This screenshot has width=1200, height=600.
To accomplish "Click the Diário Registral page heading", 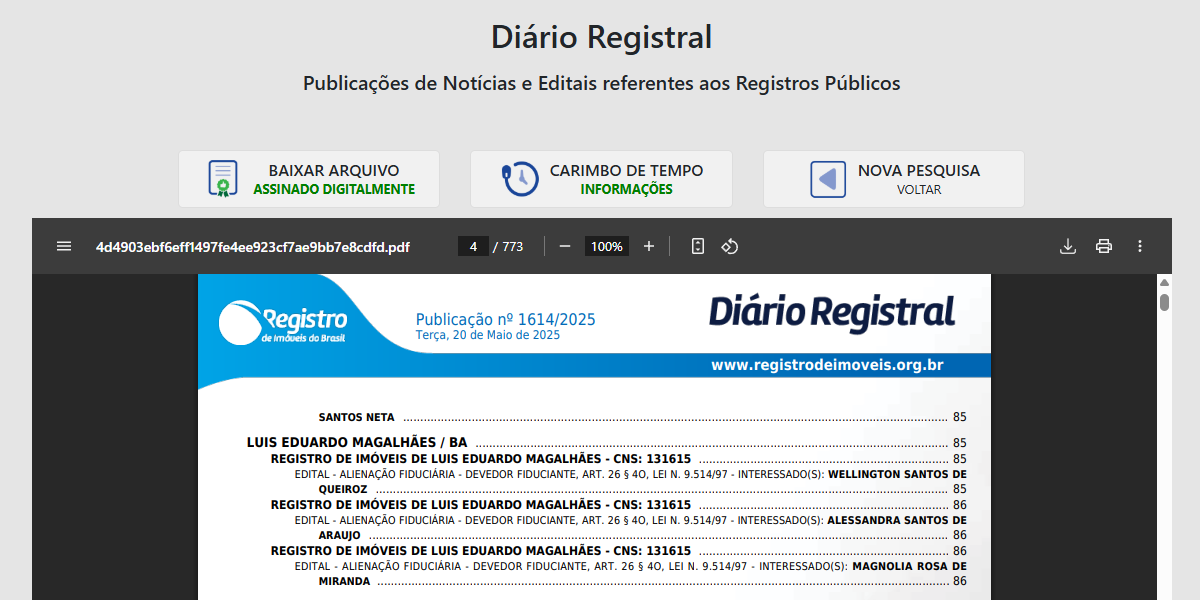I will 601,37.
